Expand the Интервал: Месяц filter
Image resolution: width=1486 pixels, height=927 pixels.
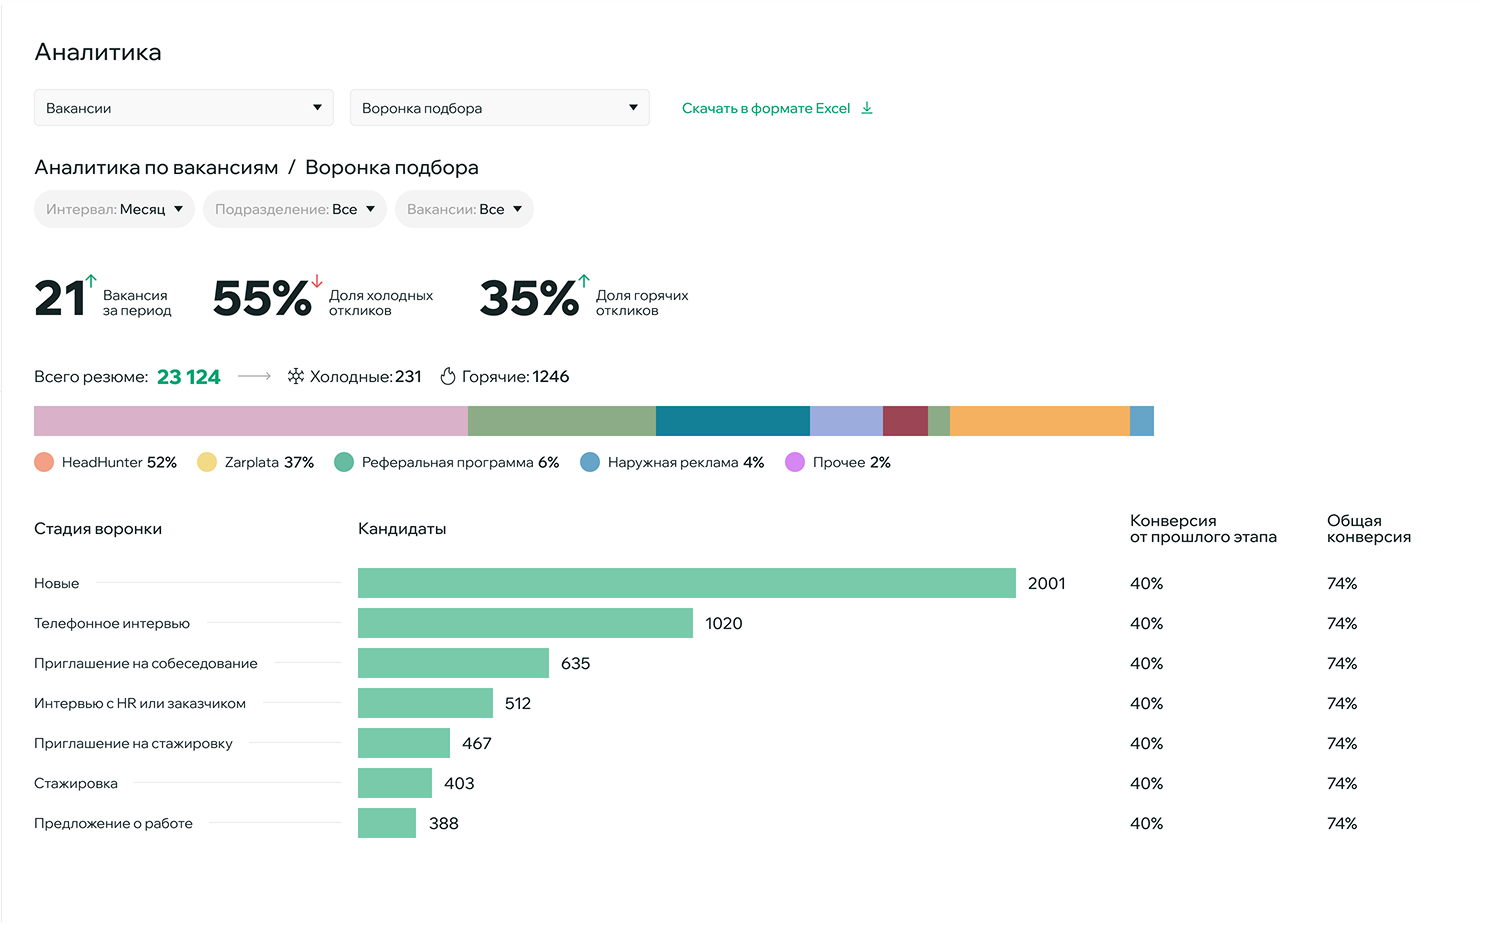coord(114,209)
